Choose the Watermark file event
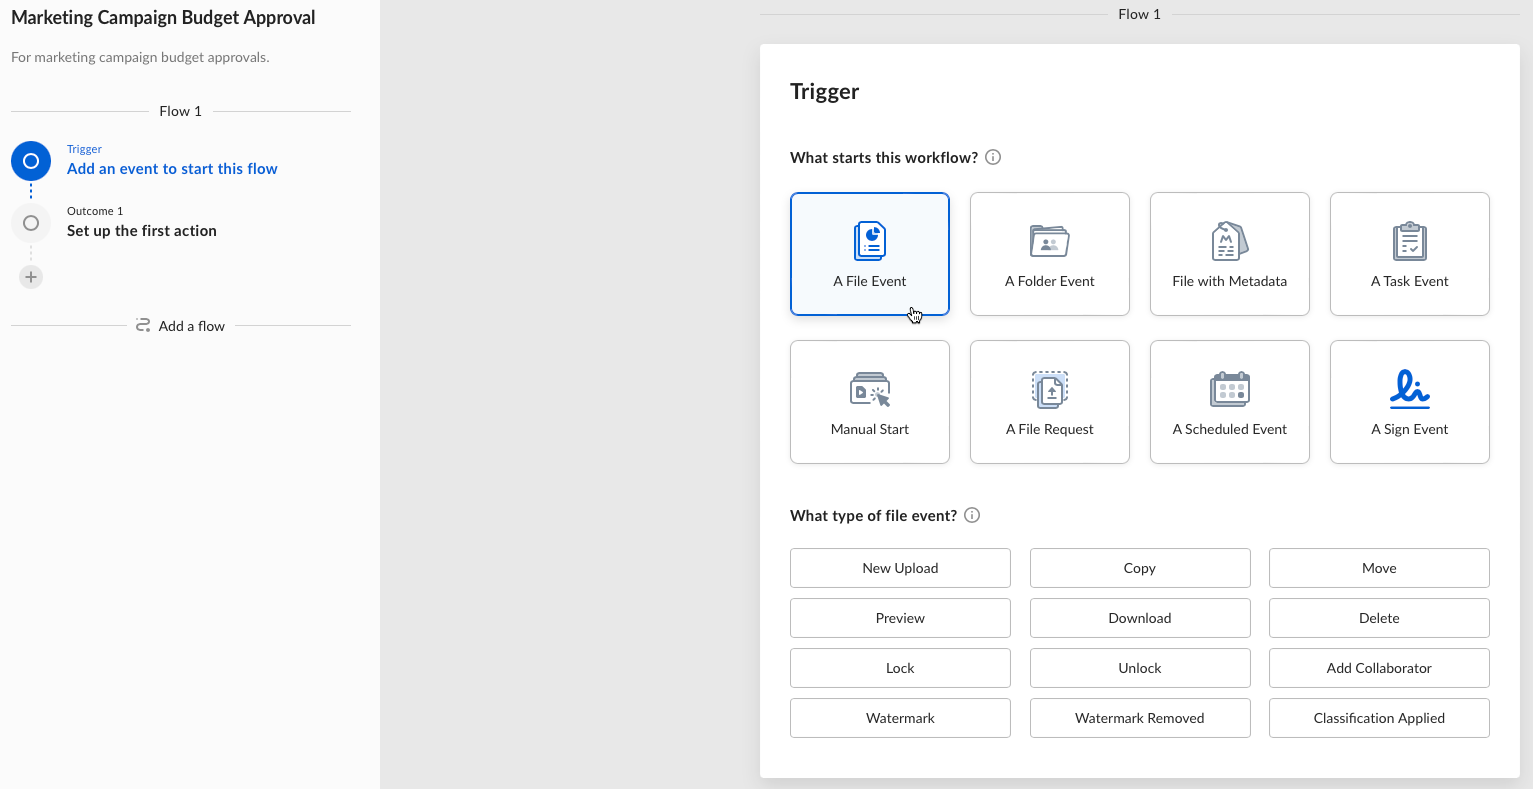The width and height of the screenshot is (1533, 789). pyautogui.click(x=900, y=718)
